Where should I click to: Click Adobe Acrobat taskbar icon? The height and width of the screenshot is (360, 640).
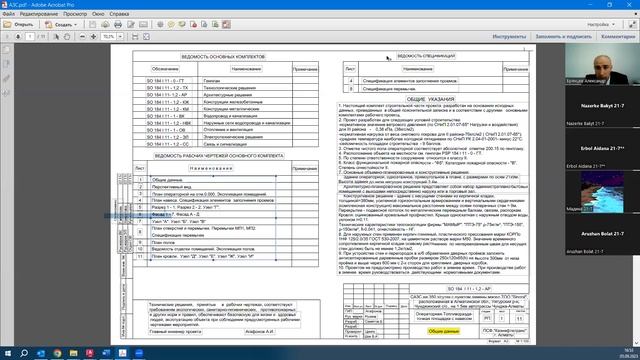click(x=122, y=353)
